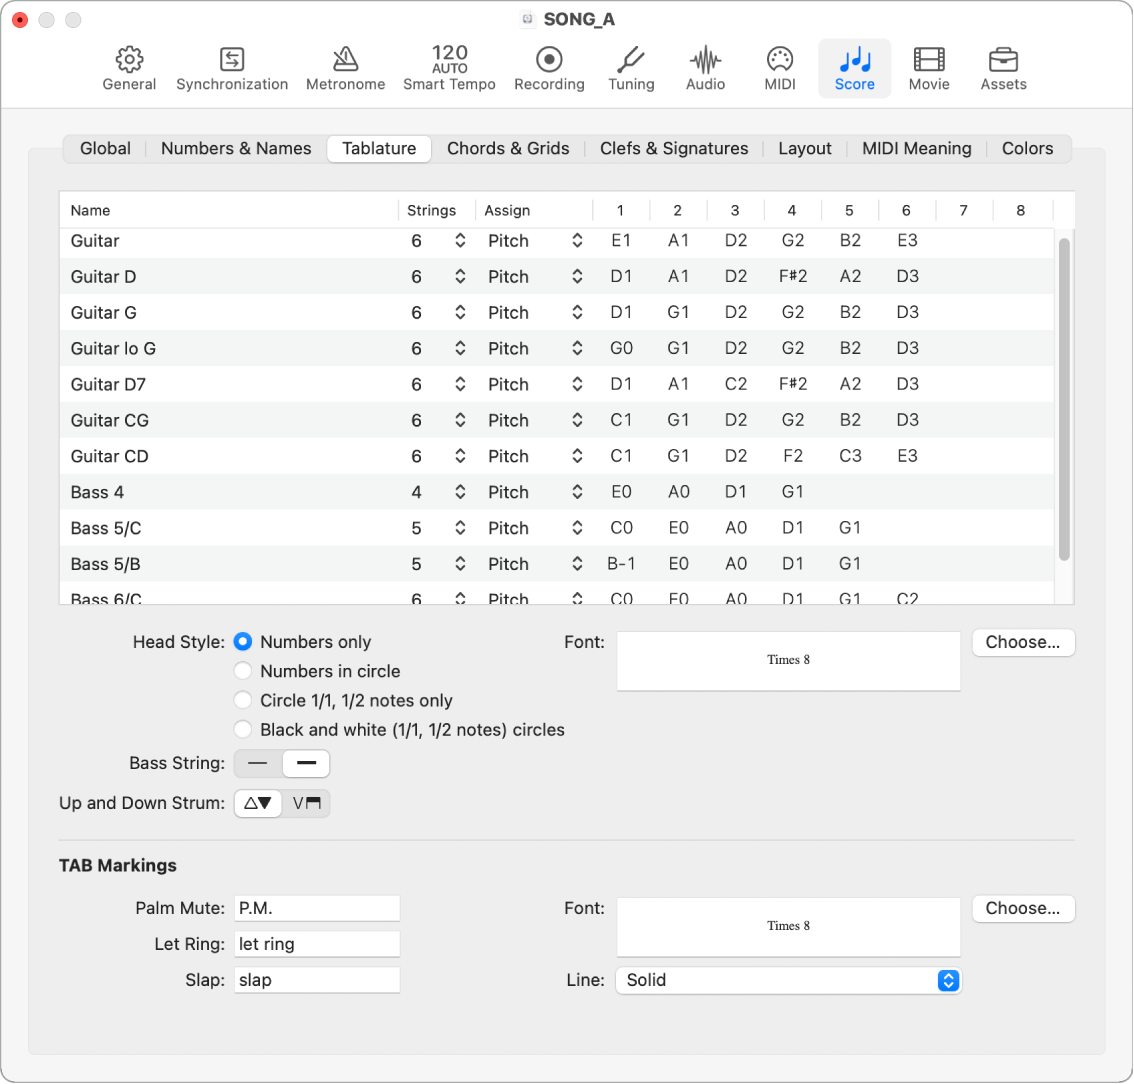Click Choose button for TAB Markings font

coord(1023,908)
